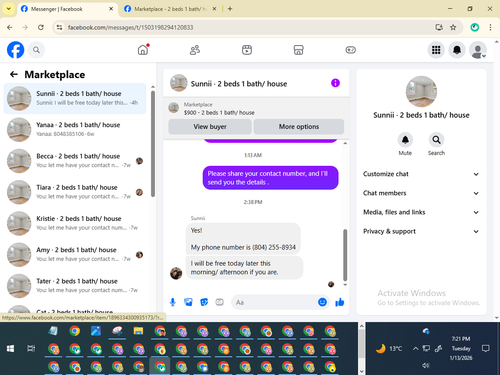Close the Marketplace - 2 beds browser tab
This screenshot has height=375, width=500.
(x=214, y=9)
